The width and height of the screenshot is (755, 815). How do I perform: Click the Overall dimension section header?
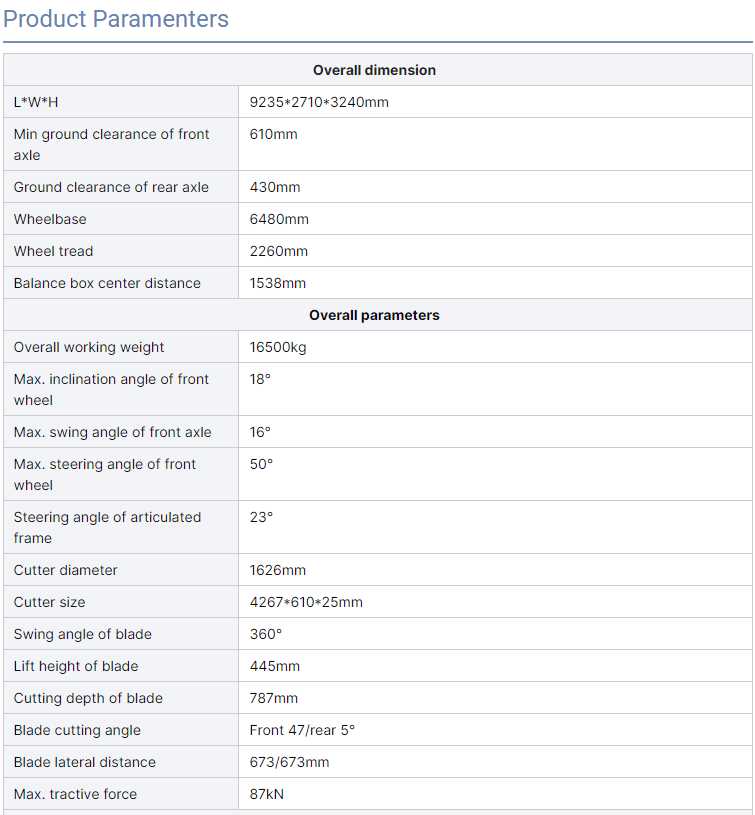coord(374,70)
